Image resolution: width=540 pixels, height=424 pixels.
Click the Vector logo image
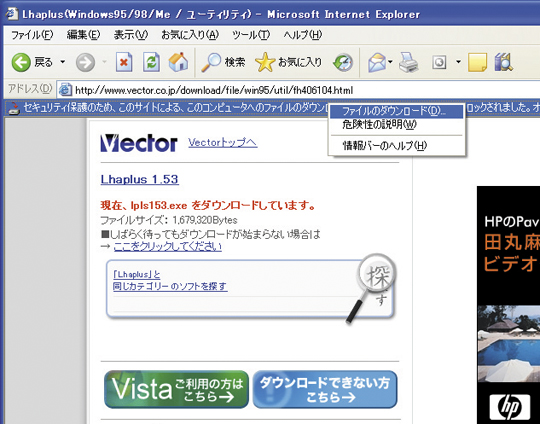tap(139, 143)
